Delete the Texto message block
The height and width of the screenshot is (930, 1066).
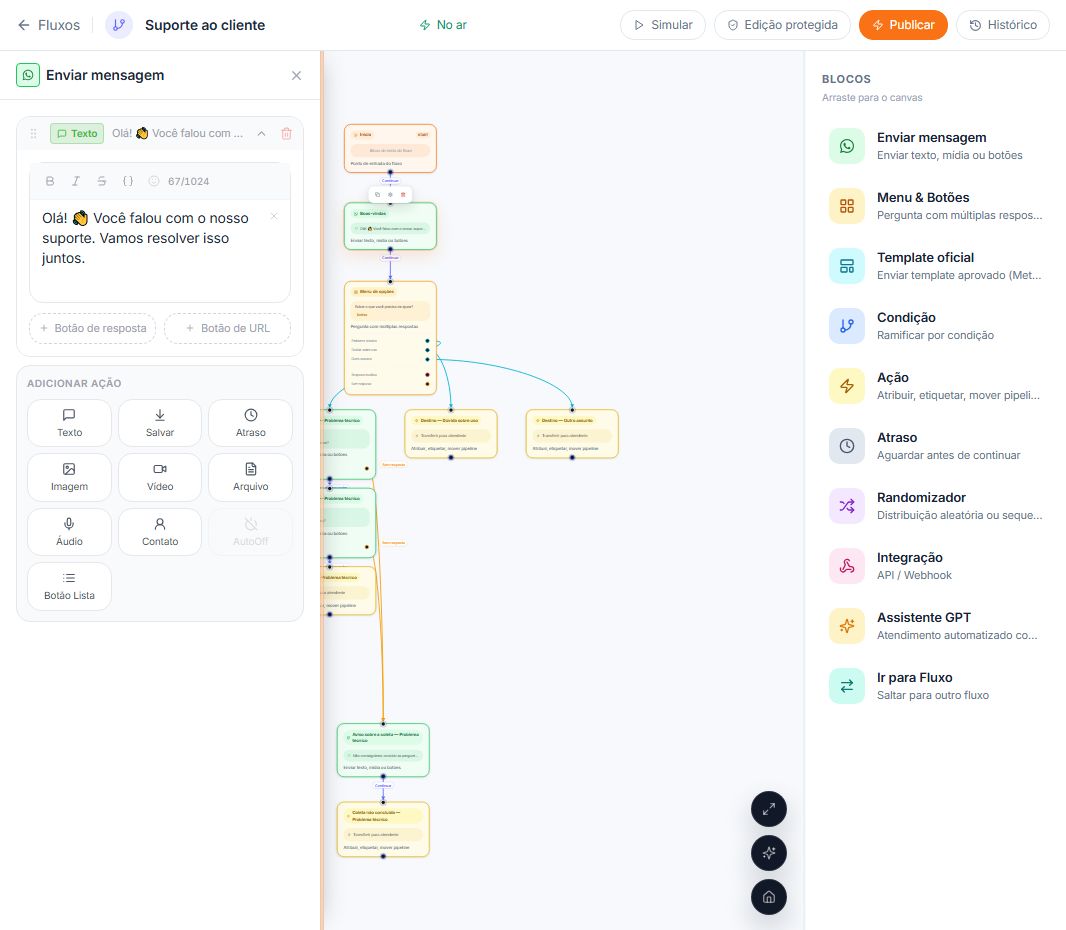click(286, 133)
